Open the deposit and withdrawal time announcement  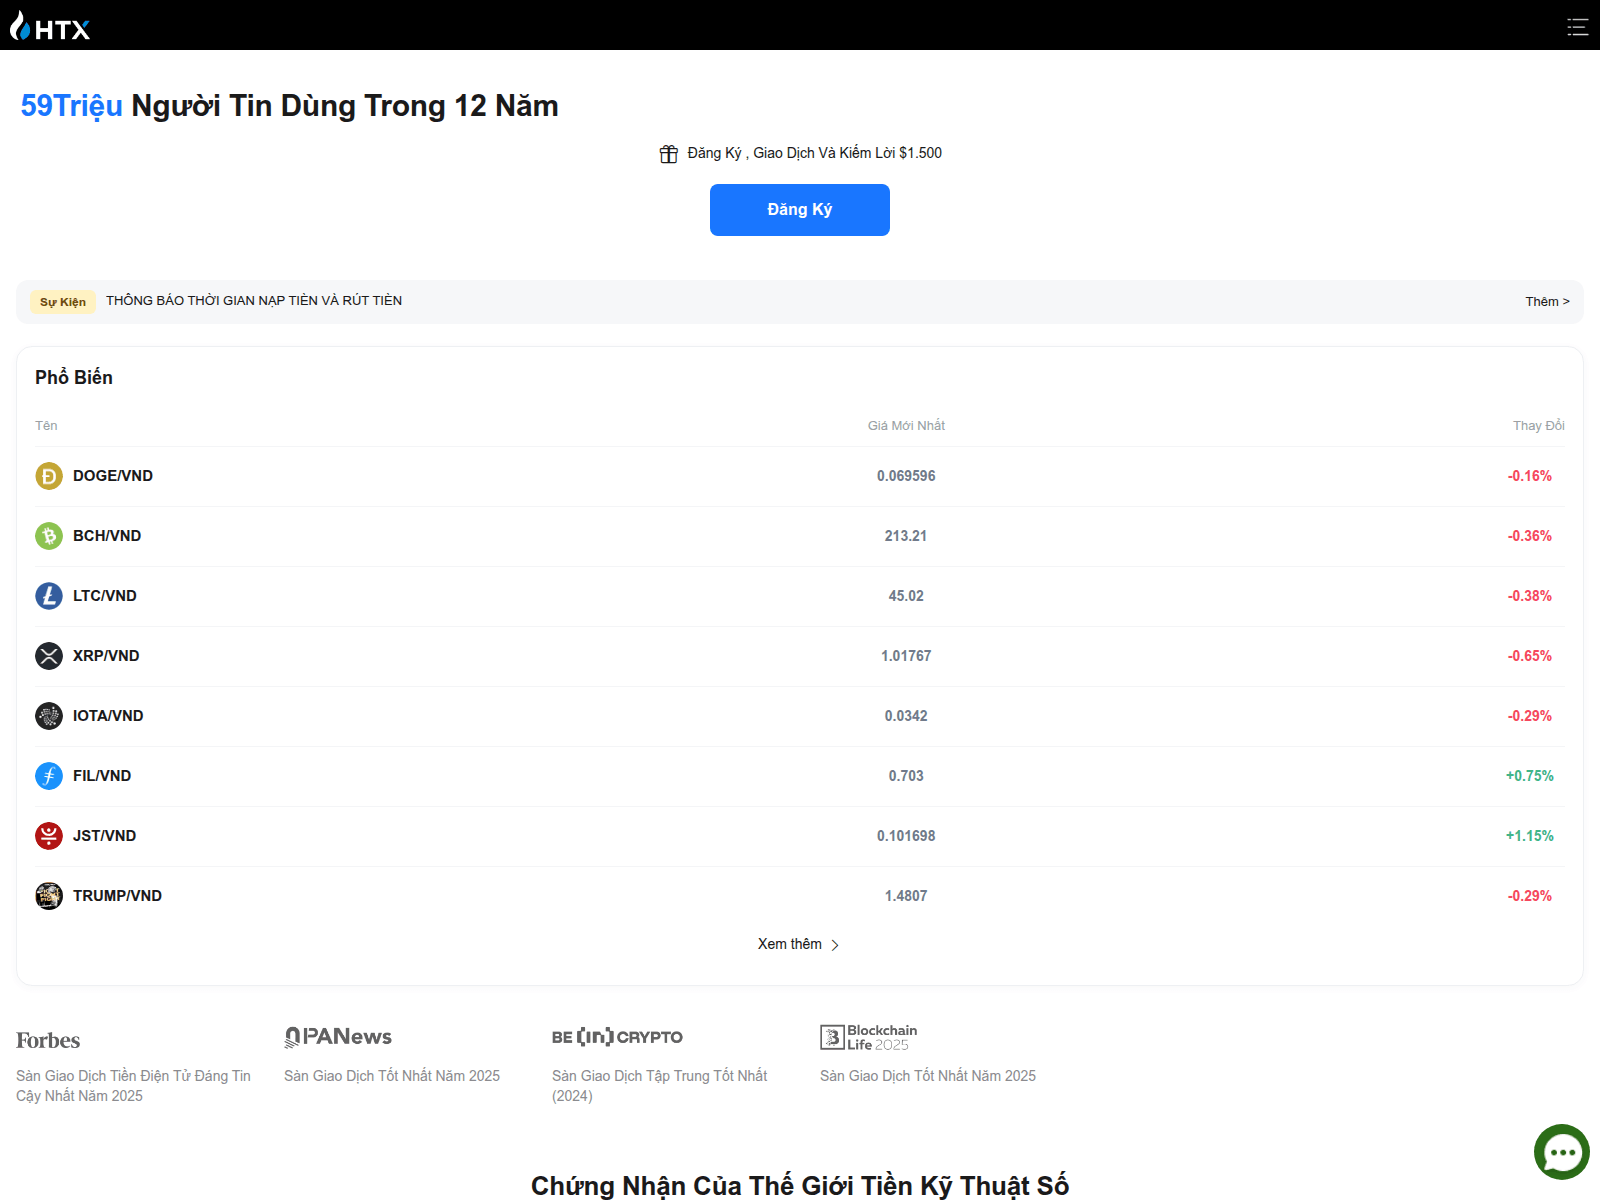click(254, 301)
